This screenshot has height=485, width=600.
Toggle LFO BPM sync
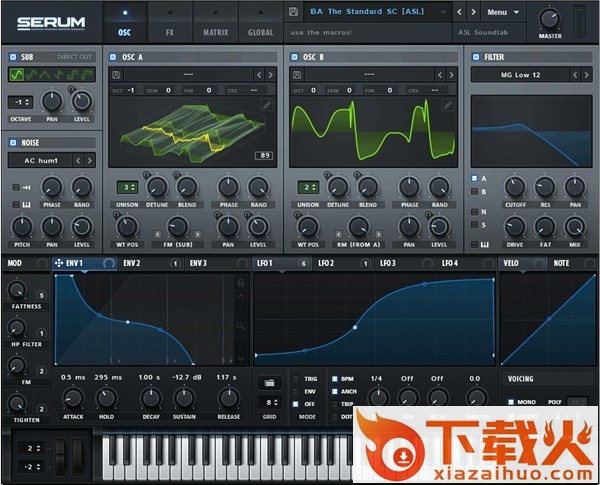[x=334, y=379]
